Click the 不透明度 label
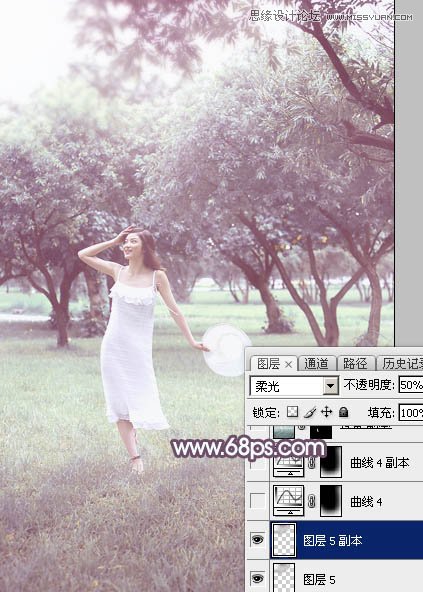Screen dimensions: 423x592 369,385
